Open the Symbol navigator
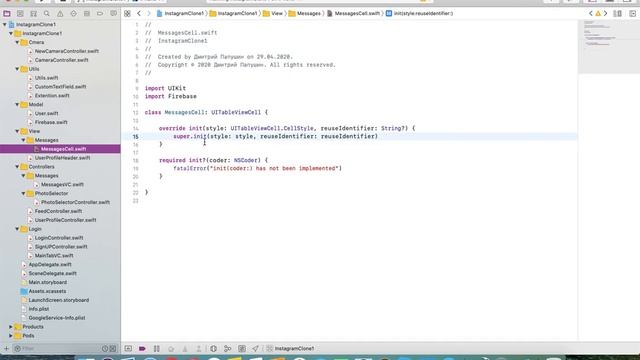The height and width of the screenshot is (360, 640). [33, 13]
